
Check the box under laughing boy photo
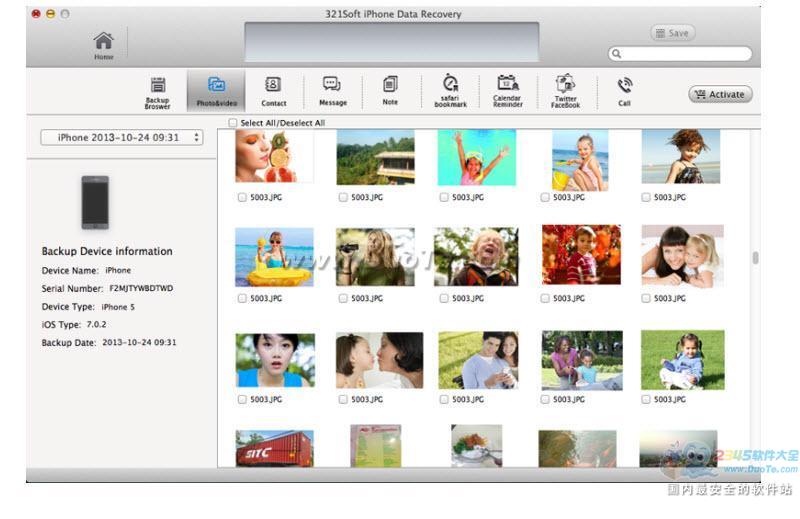pyautogui.click(x=444, y=298)
